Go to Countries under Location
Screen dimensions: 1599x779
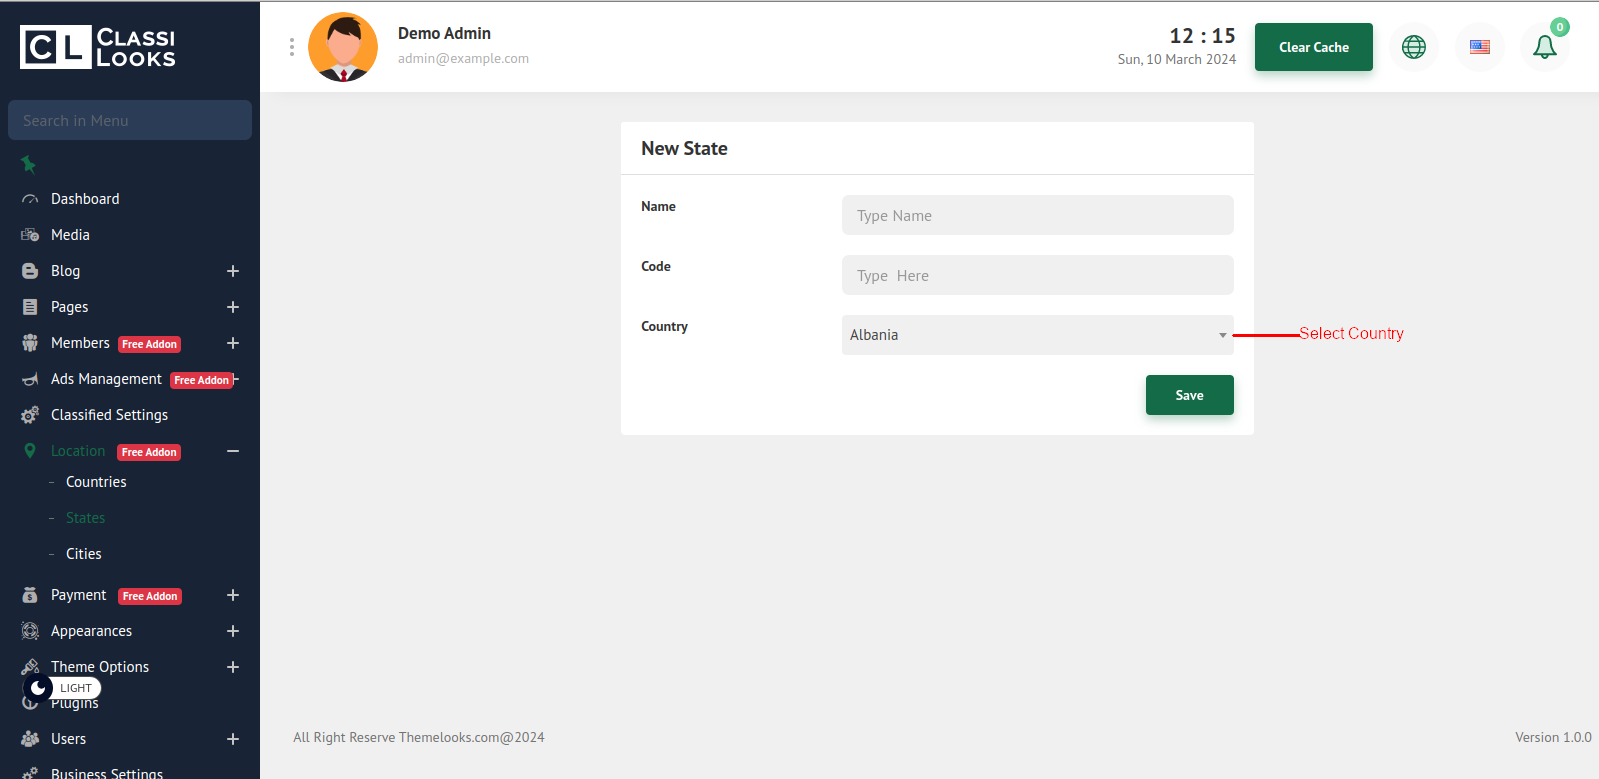pos(96,482)
